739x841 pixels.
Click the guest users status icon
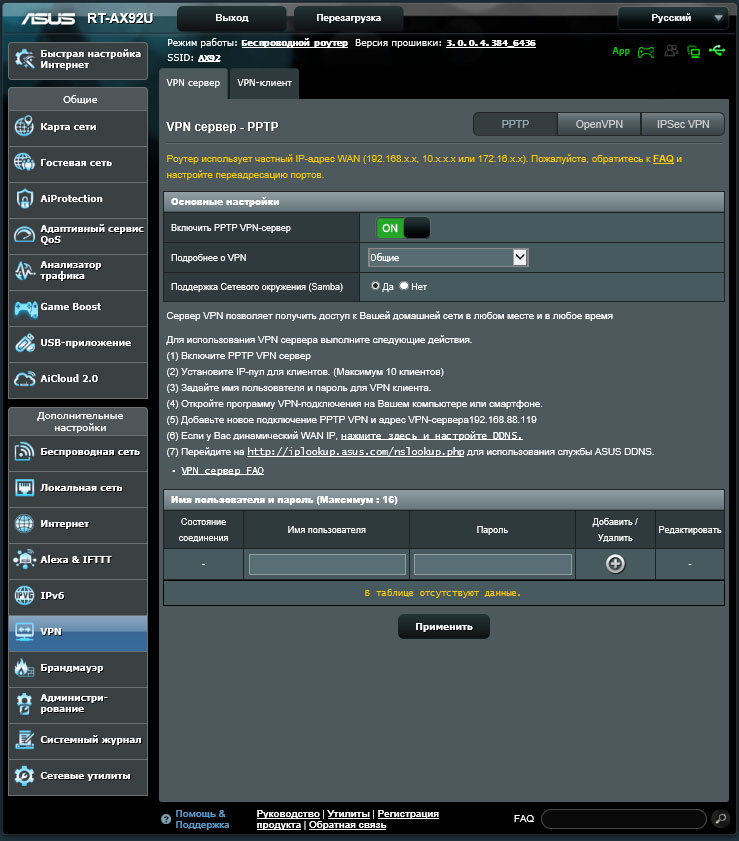click(671, 50)
